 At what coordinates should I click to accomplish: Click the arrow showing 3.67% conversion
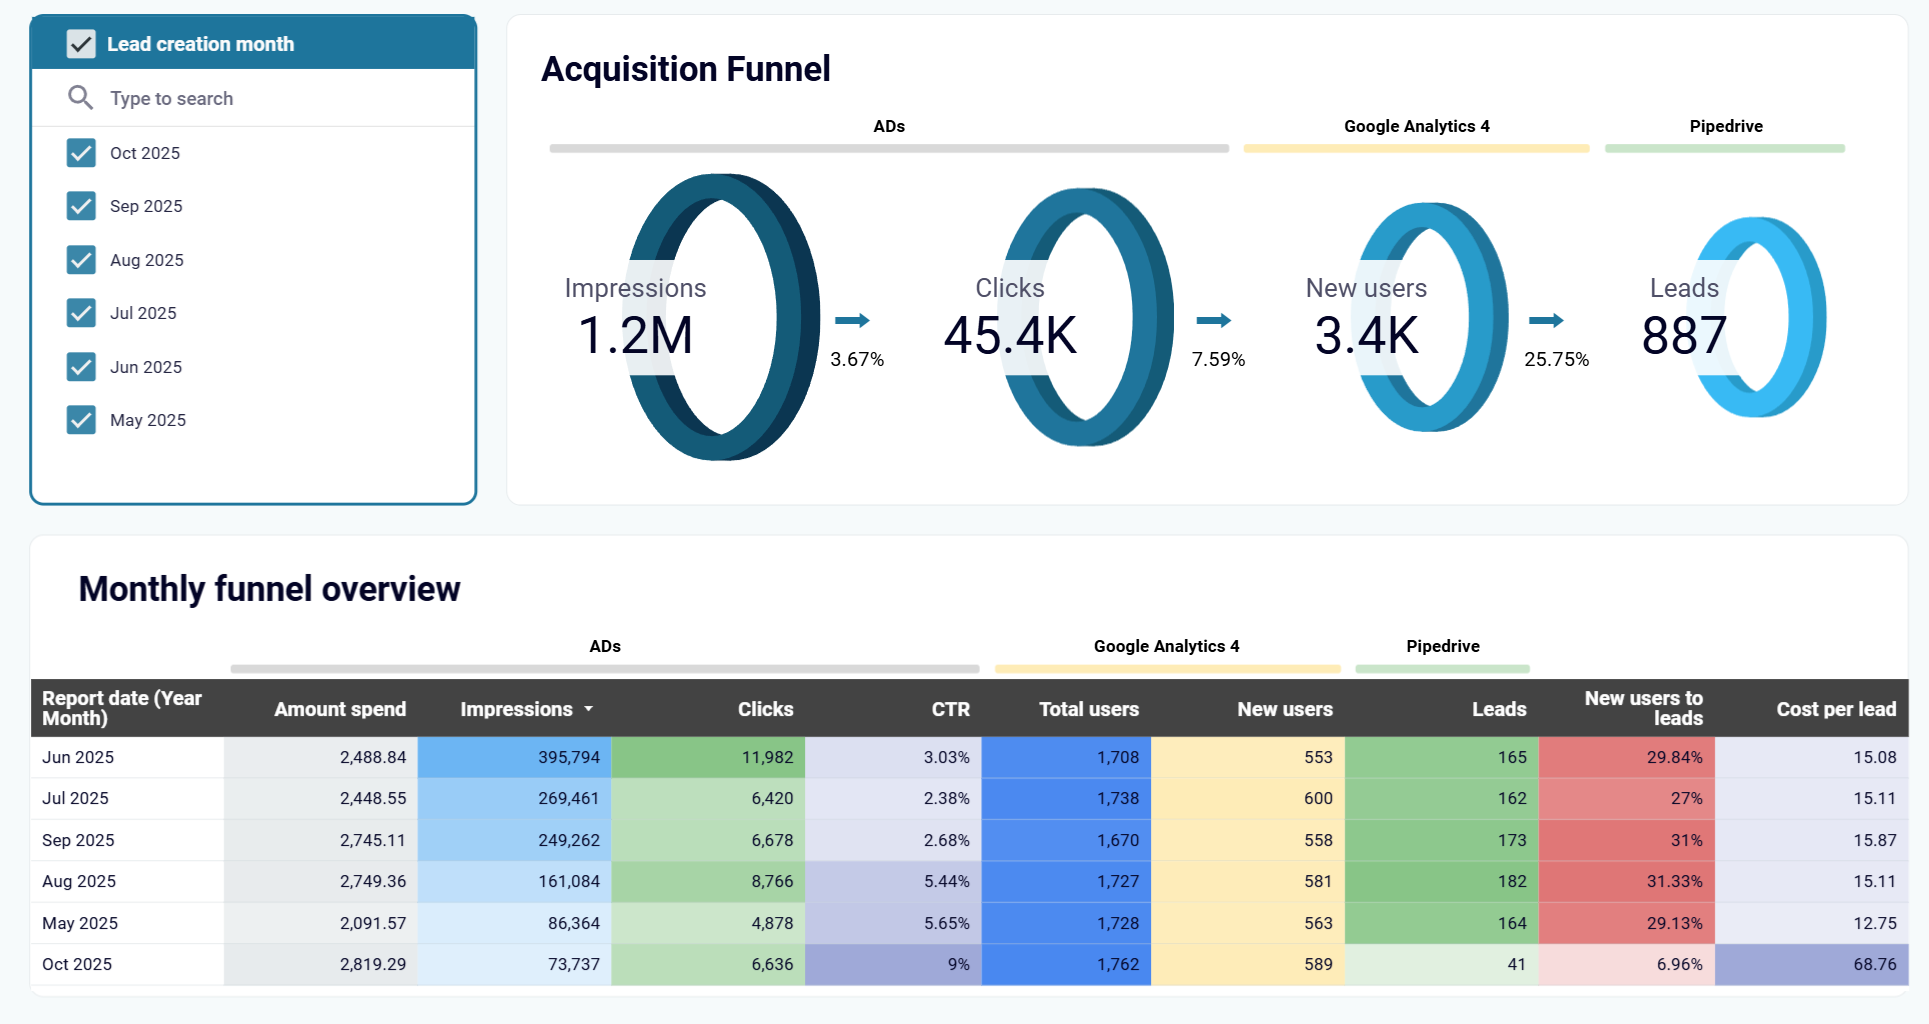[853, 322]
